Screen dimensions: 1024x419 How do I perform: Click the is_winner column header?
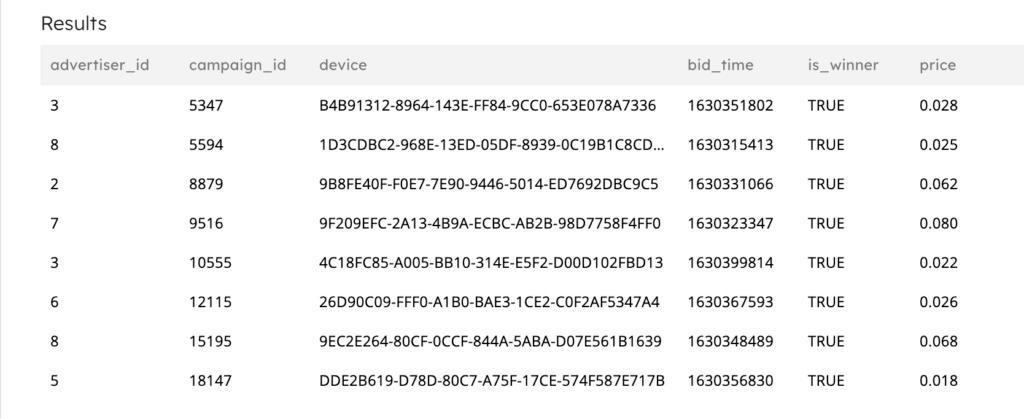tap(842, 66)
